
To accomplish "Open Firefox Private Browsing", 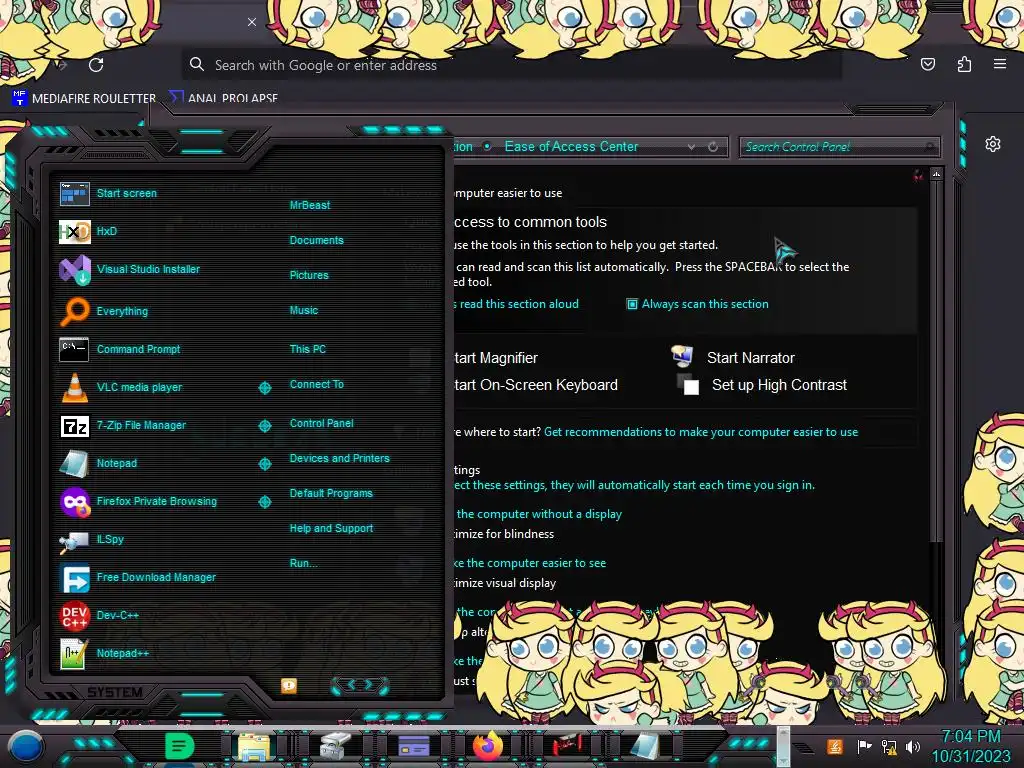I will coord(138,502).
